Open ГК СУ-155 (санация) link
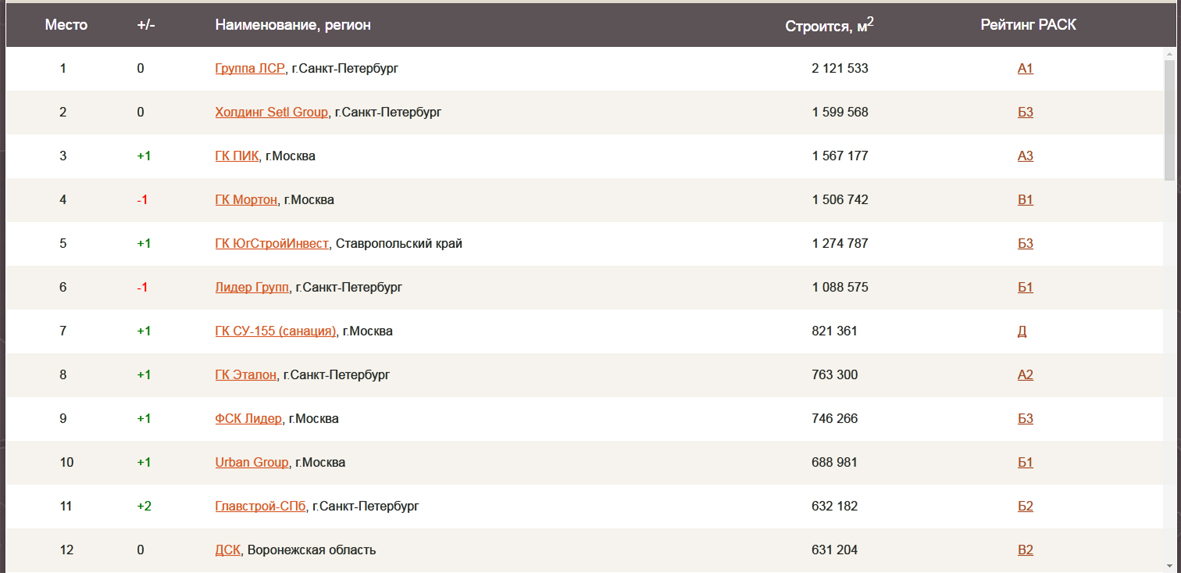 (x=275, y=331)
